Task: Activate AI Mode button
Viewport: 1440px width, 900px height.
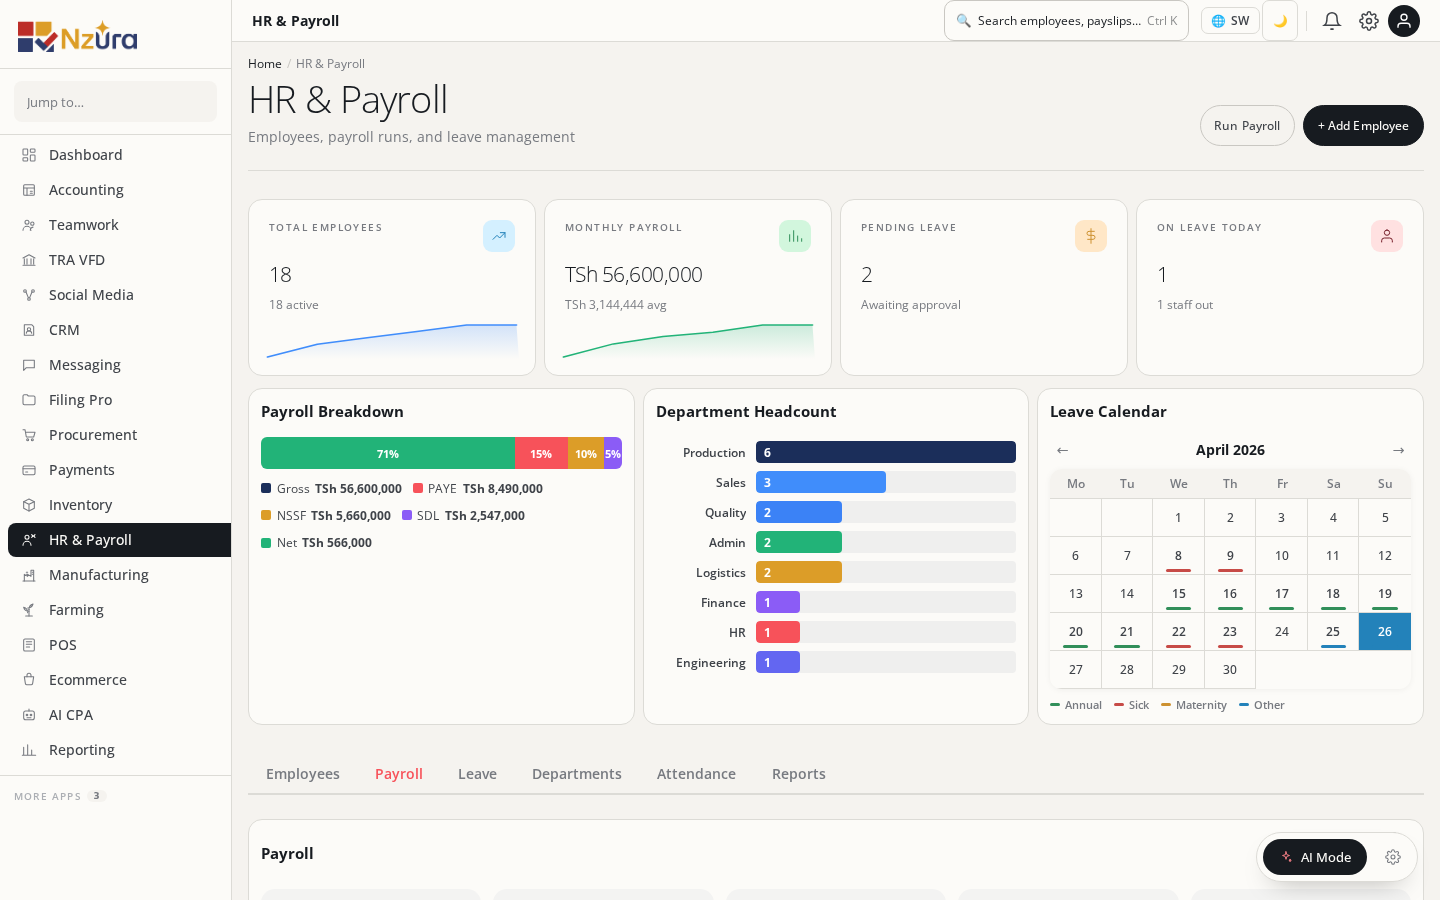Action: click(x=1315, y=857)
